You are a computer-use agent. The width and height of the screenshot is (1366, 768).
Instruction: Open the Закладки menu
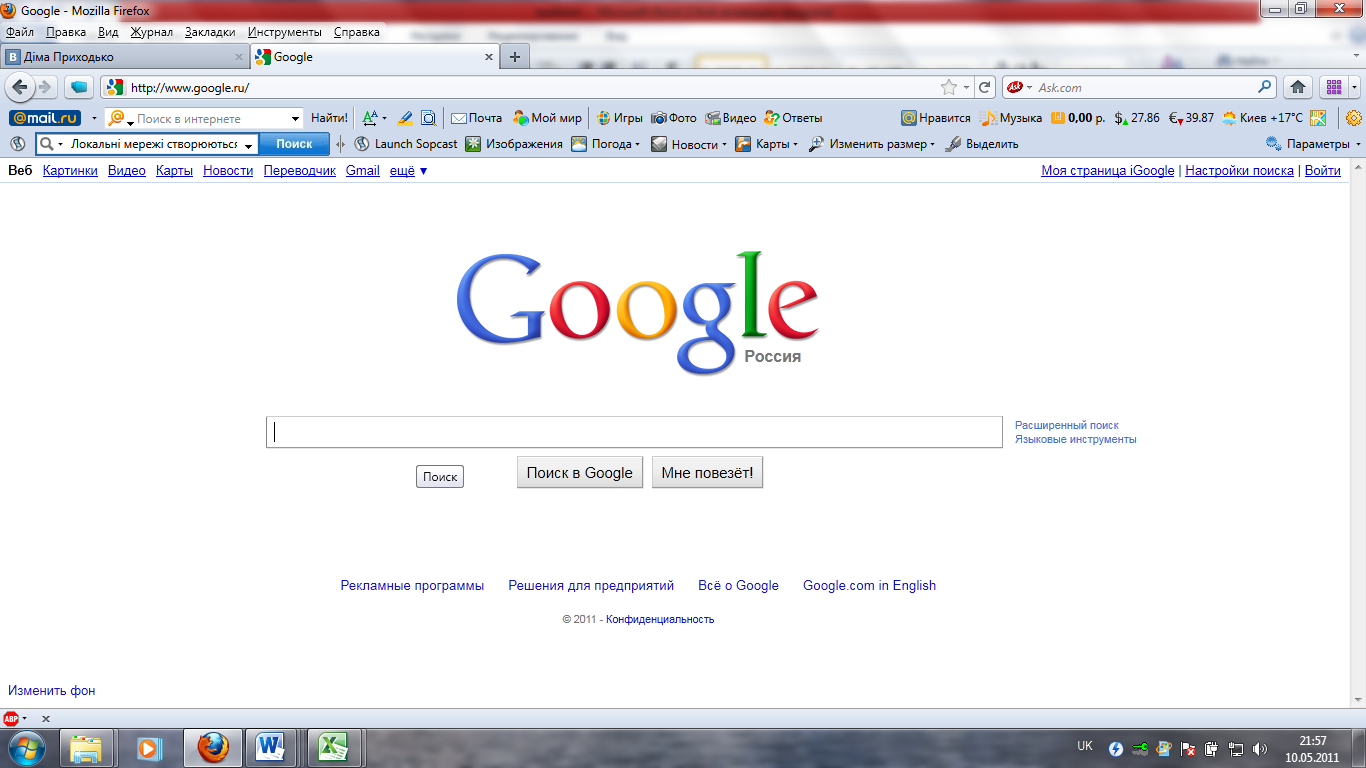click(210, 32)
